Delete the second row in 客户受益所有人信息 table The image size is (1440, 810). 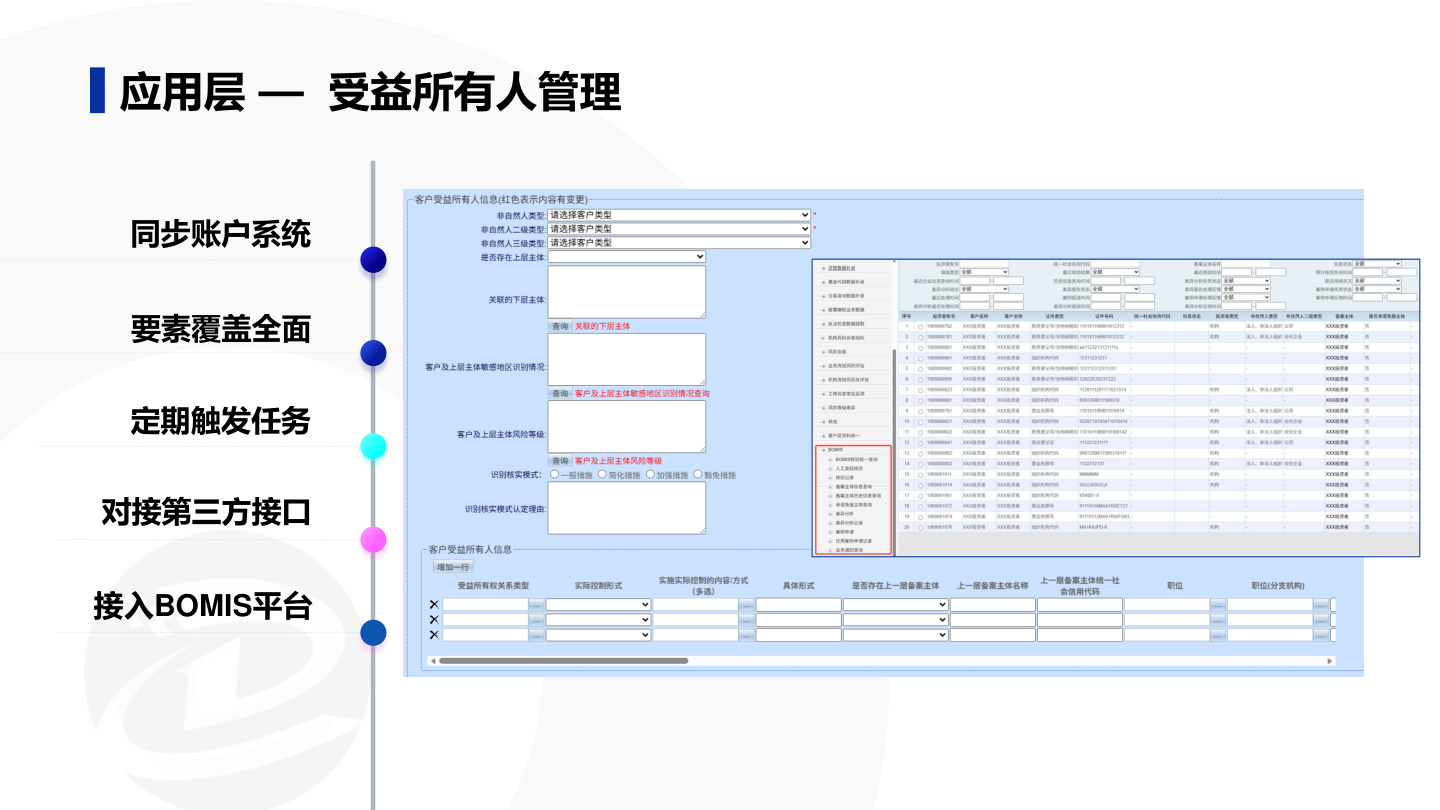tap(434, 620)
